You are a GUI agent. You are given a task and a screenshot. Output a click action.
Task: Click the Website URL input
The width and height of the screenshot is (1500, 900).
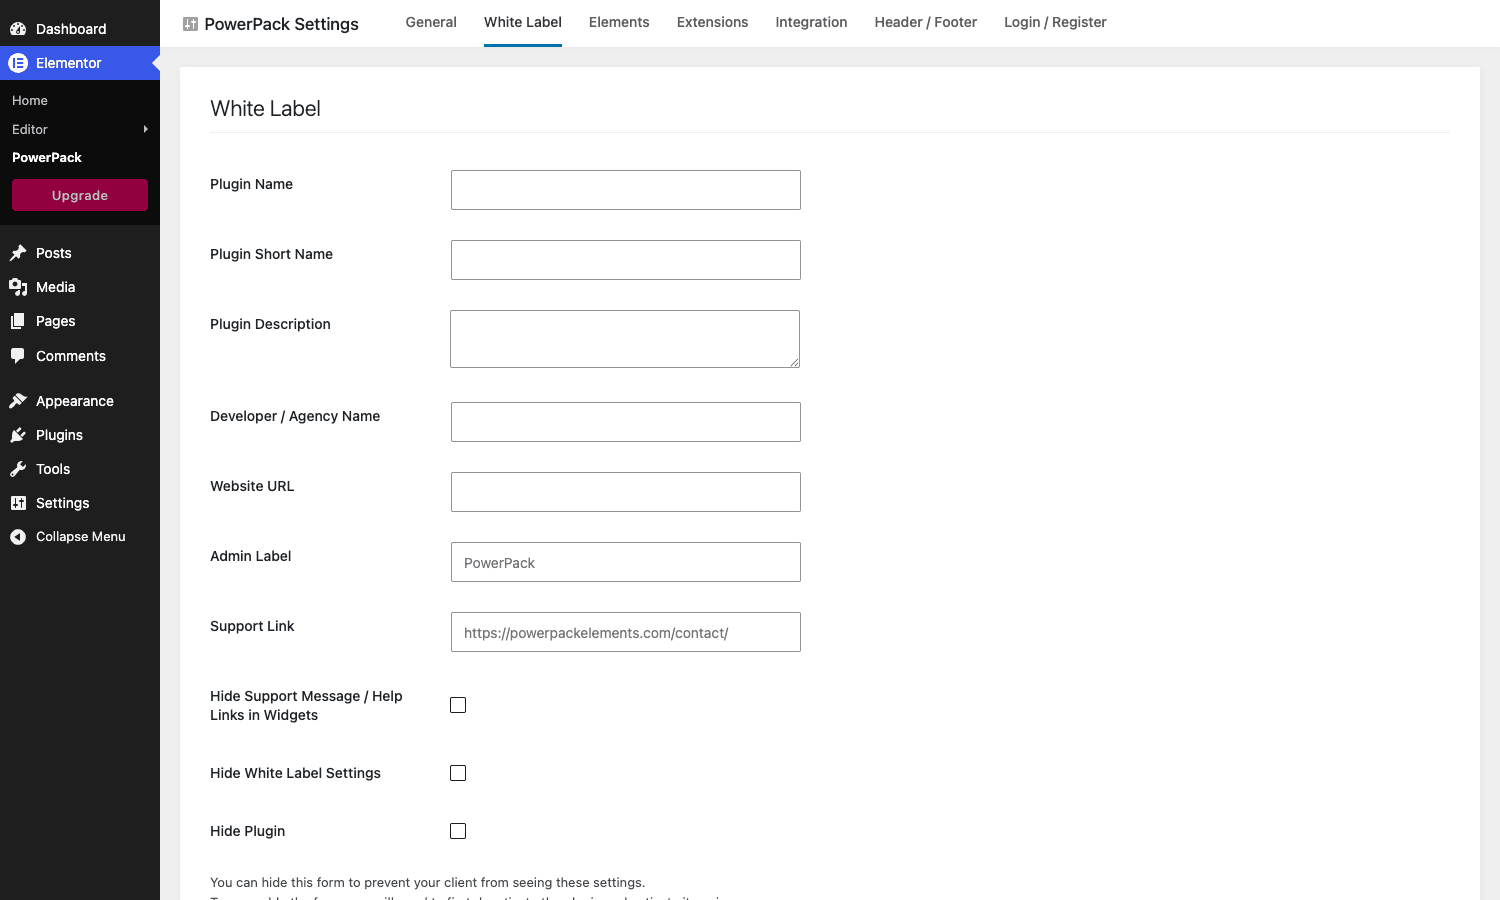626,492
